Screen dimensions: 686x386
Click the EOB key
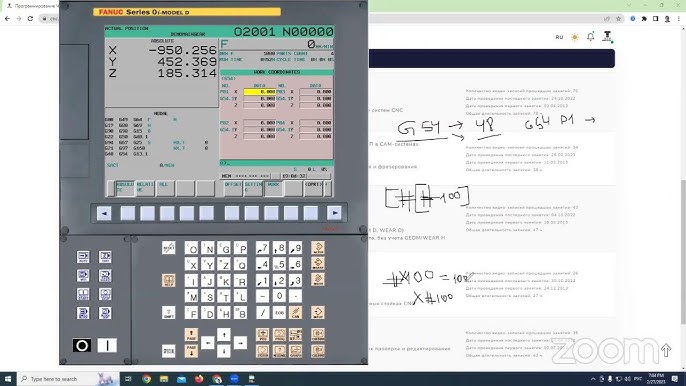(x=279, y=312)
